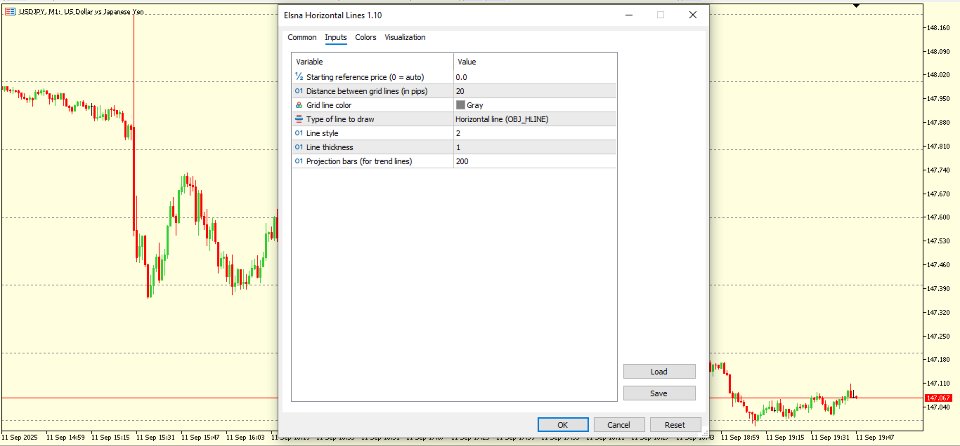
Task: Click the 11 Sep 15:31 time label on chart
Action: [154, 438]
